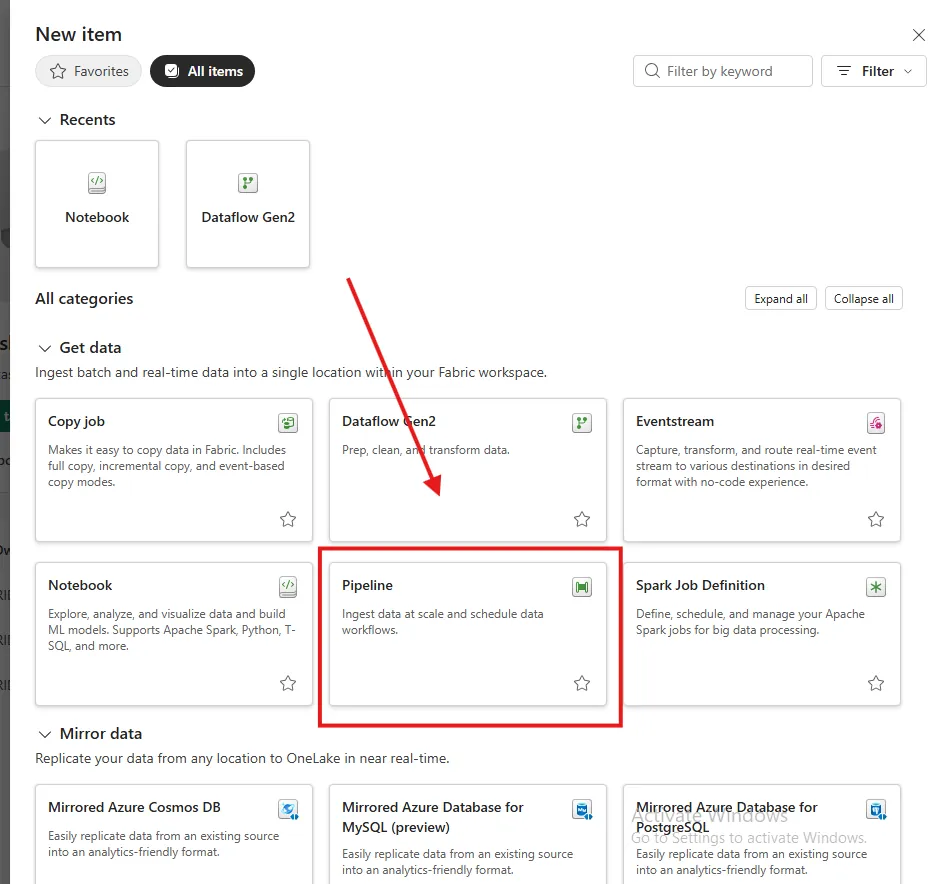Close the New item panel
Viewport: 939px width, 884px height.
pos(919,35)
